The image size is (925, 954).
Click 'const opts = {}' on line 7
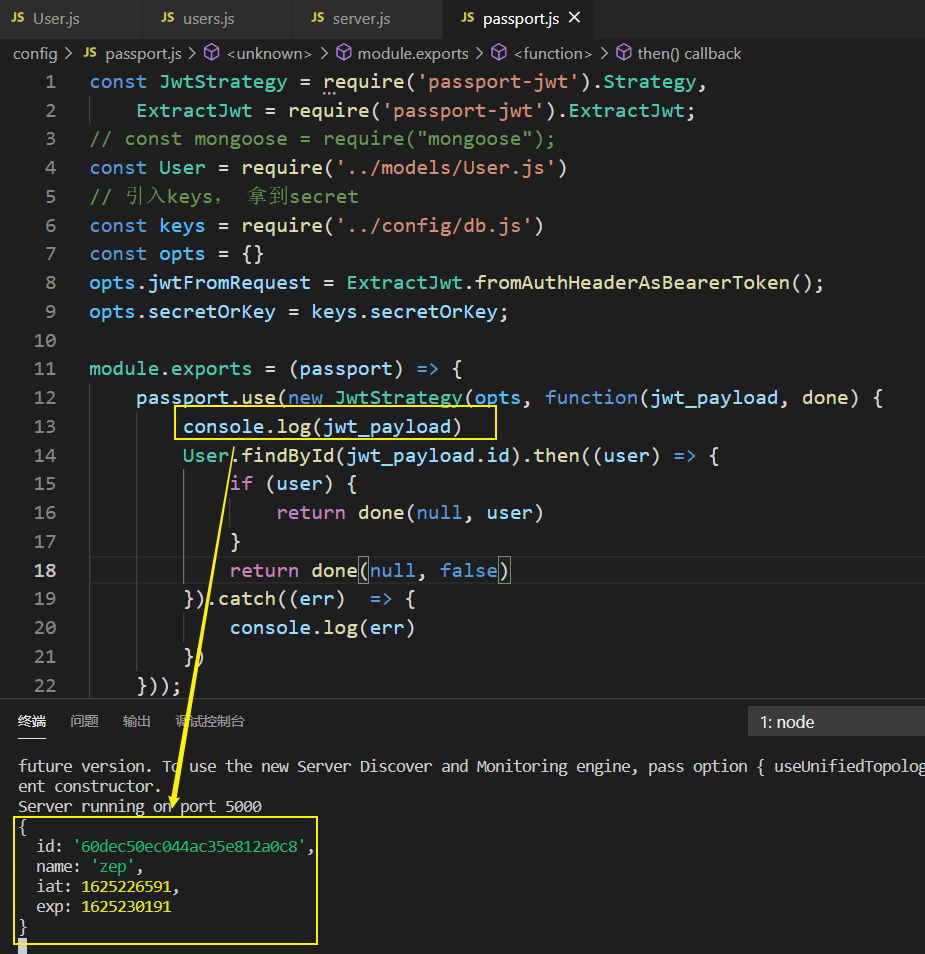click(176, 254)
